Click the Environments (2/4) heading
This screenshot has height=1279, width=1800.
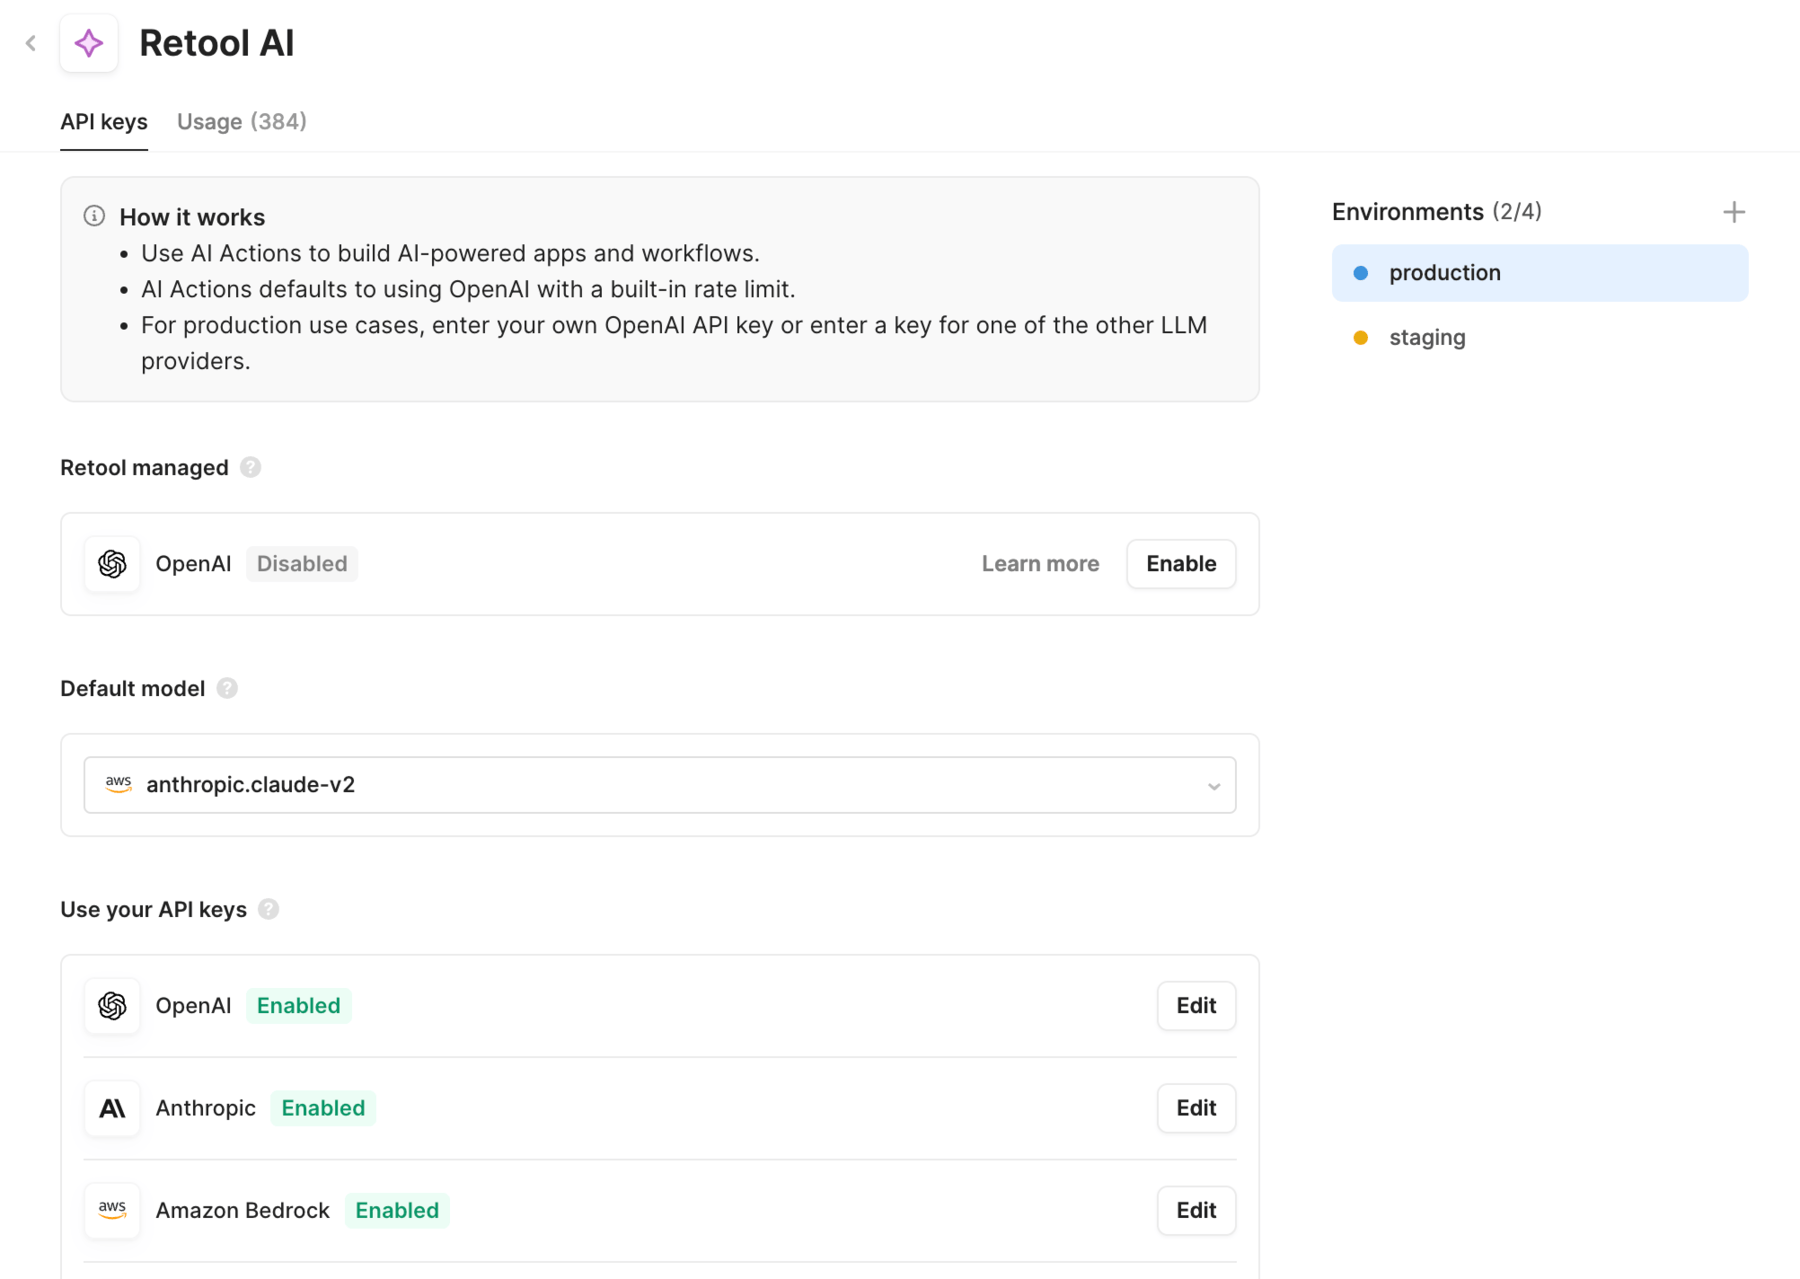(x=1436, y=212)
